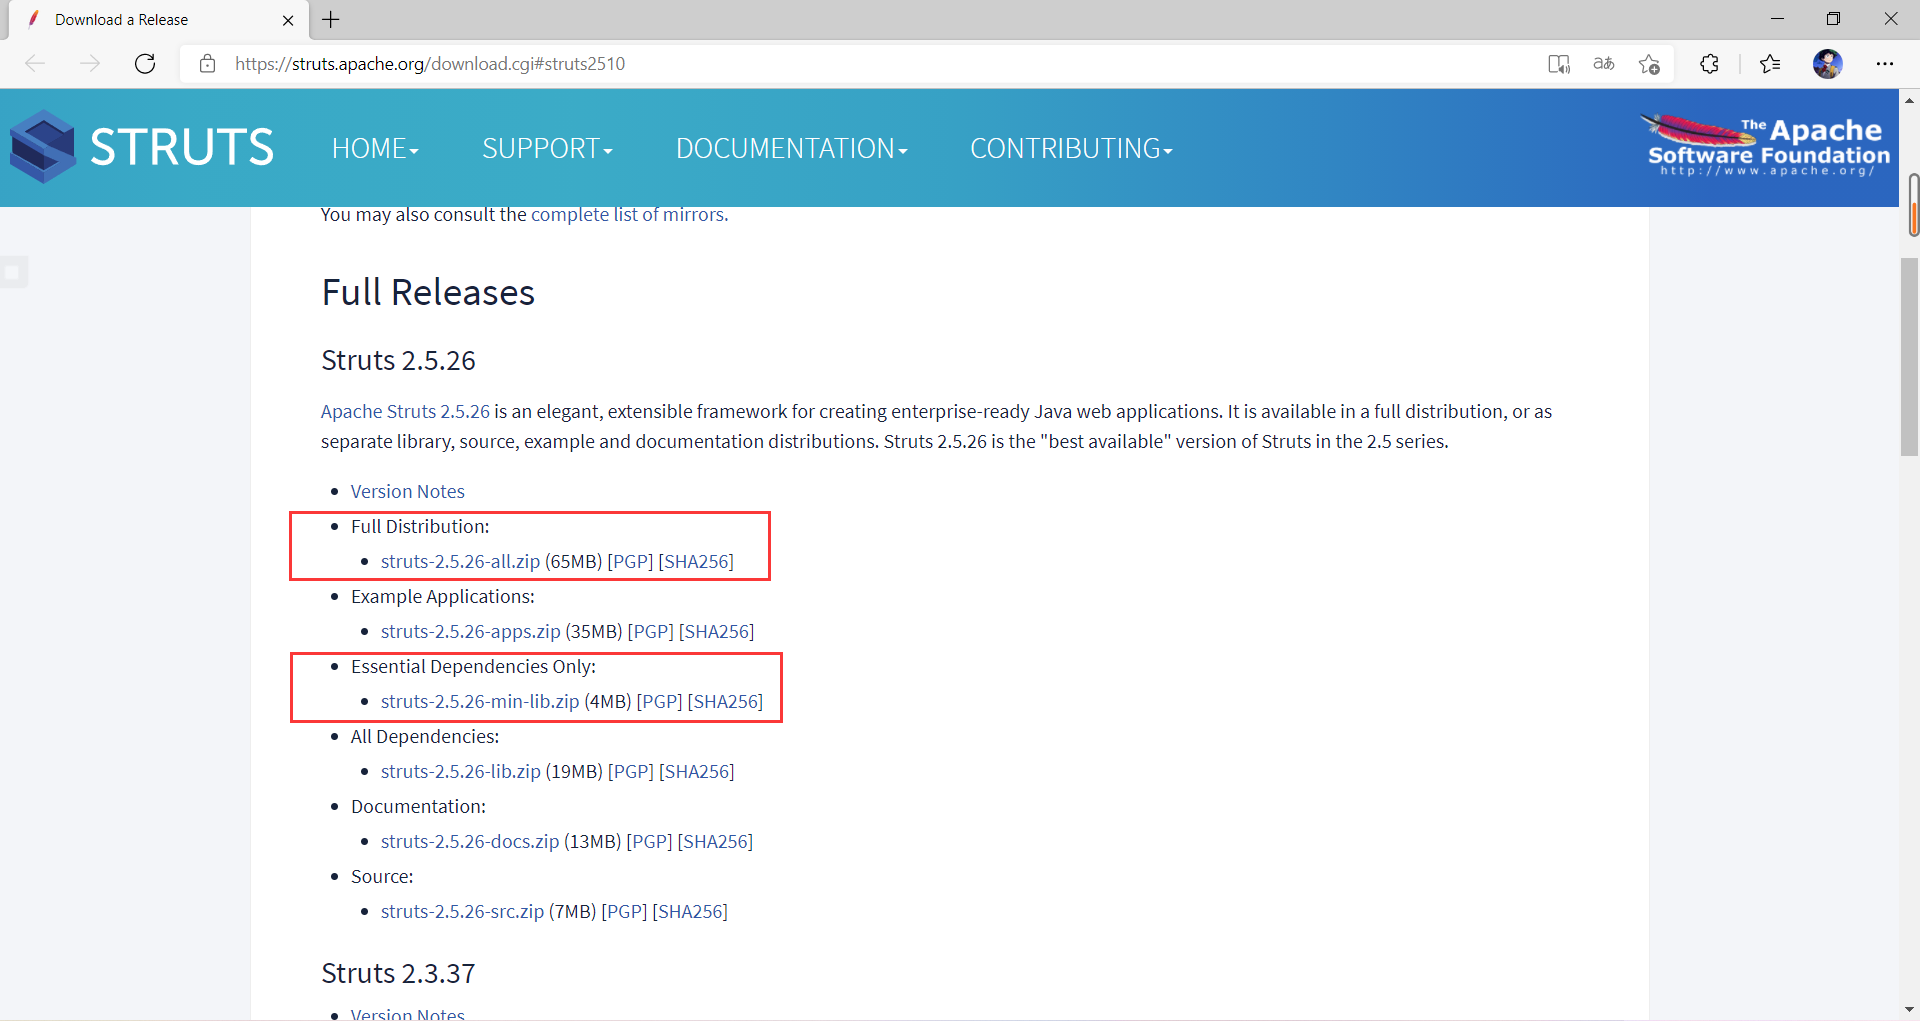The height and width of the screenshot is (1021, 1920).
Task: Open the extensions puzzle icon
Action: tap(1710, 64)
